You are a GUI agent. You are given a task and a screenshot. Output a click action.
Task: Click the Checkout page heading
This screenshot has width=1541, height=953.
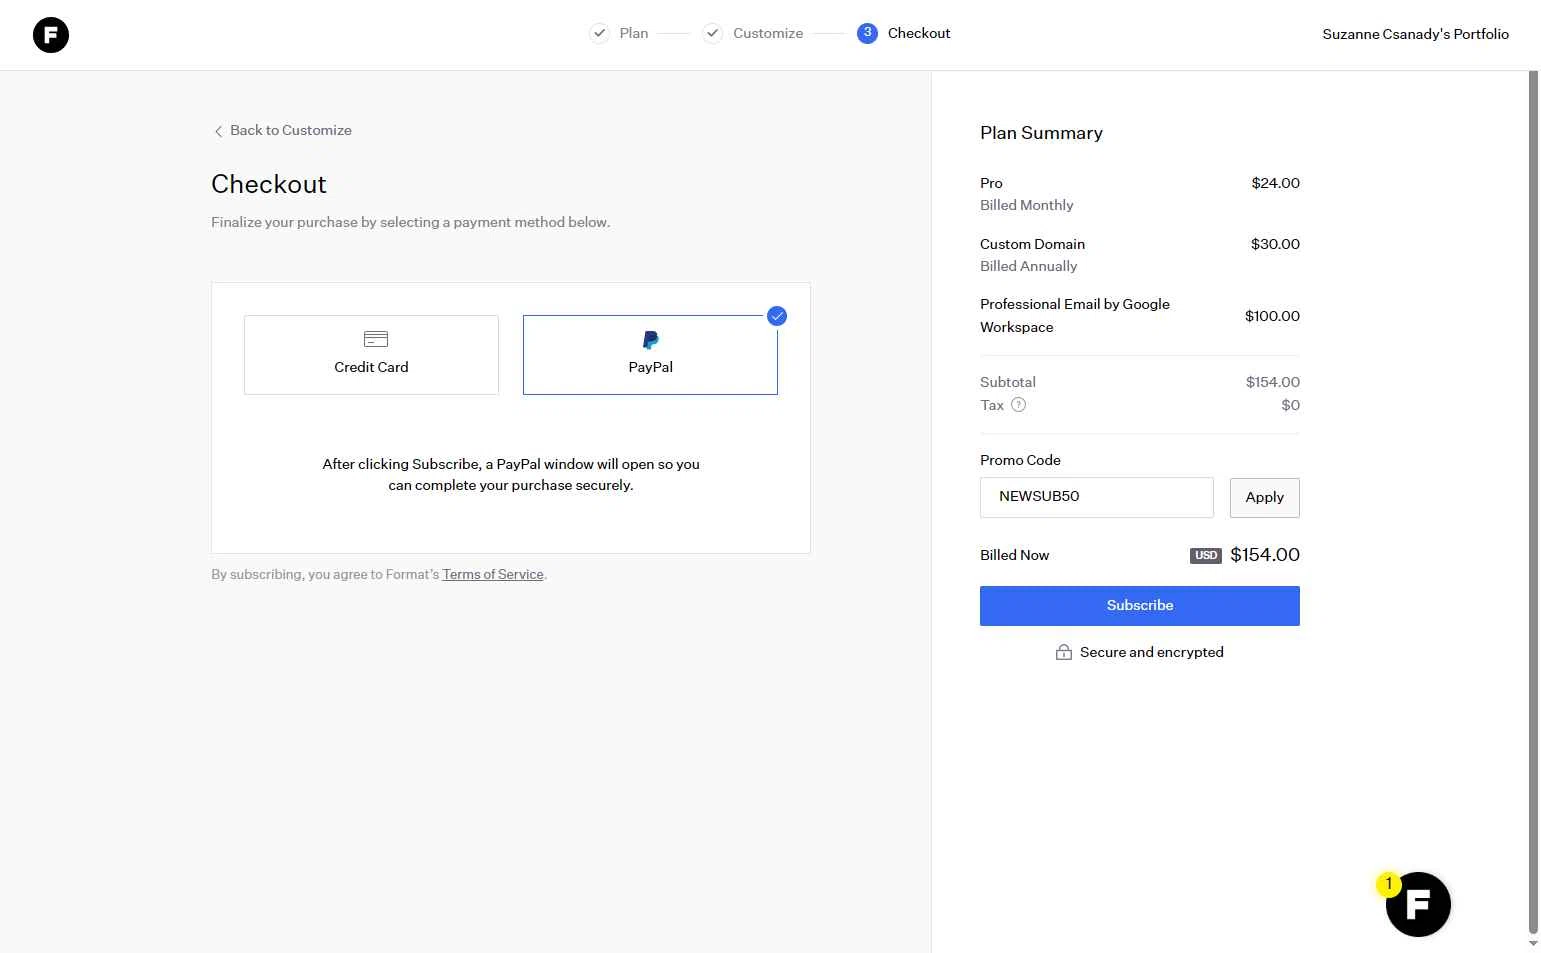(269, 184)
